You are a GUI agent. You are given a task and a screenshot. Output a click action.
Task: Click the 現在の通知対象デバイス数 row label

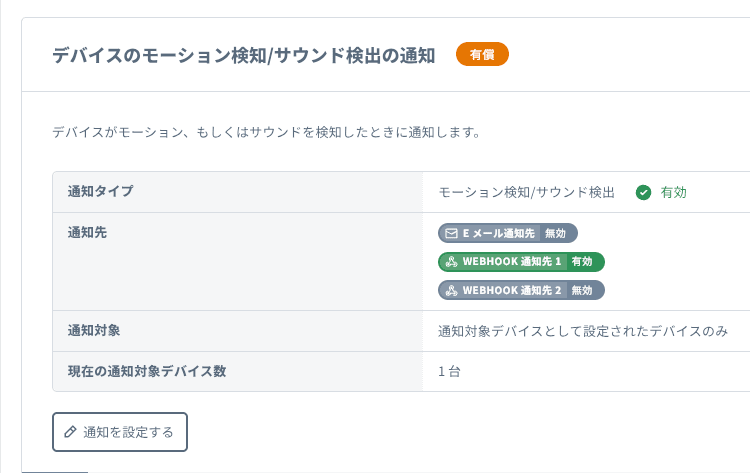[147, 371]
